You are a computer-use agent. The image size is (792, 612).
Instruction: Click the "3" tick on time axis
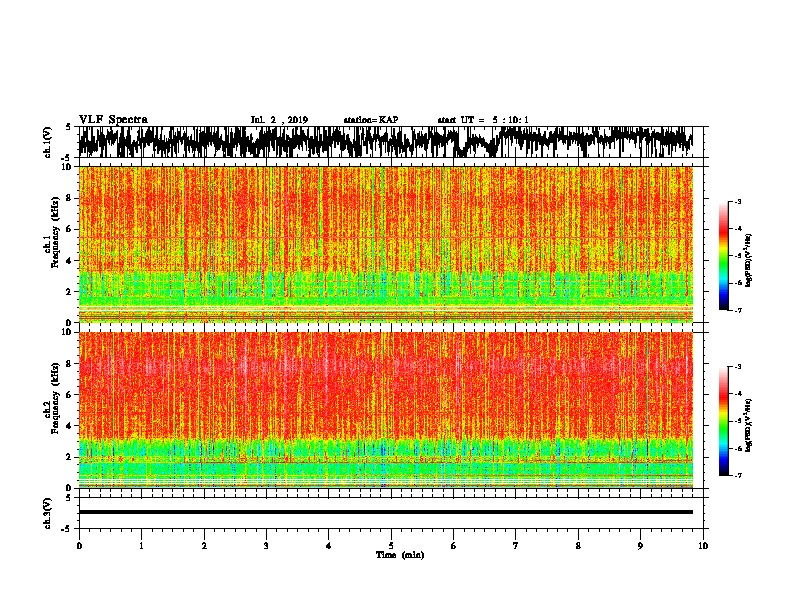point(266,546)
